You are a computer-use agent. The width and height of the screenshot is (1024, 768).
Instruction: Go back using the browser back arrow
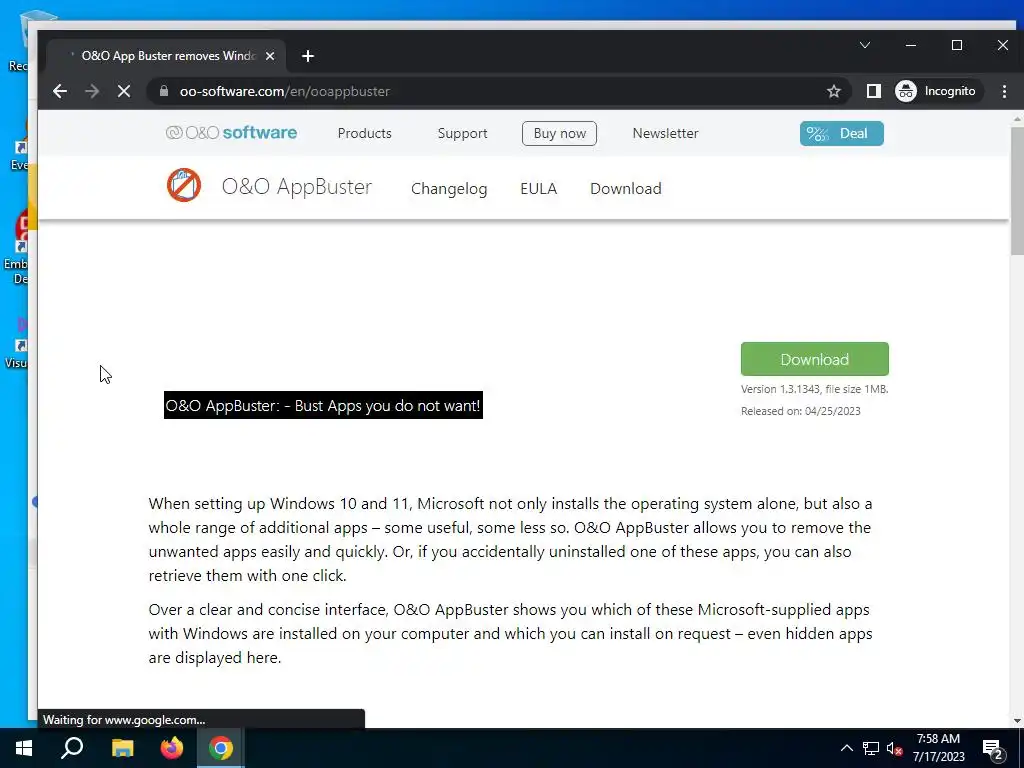pos(60,91)
